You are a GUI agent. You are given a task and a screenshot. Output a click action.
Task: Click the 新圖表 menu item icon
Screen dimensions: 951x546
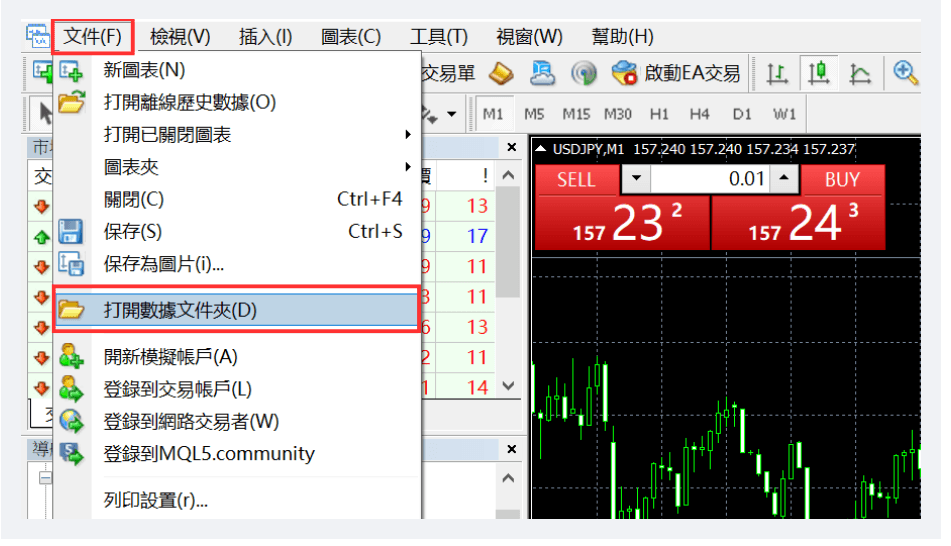click(x=72, y=70)
